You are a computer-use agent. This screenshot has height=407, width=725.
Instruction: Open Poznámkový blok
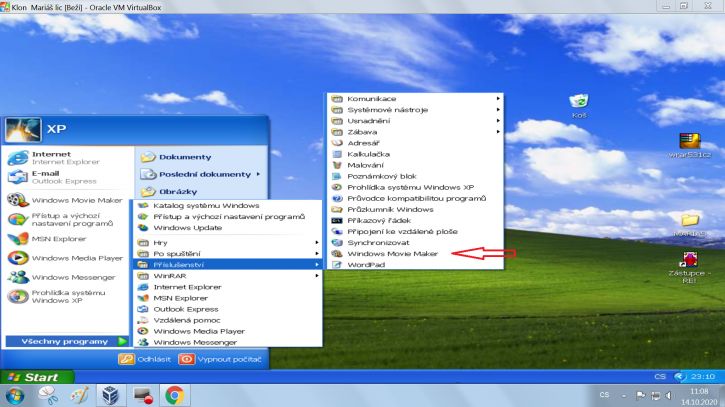(x=415, y=176)
